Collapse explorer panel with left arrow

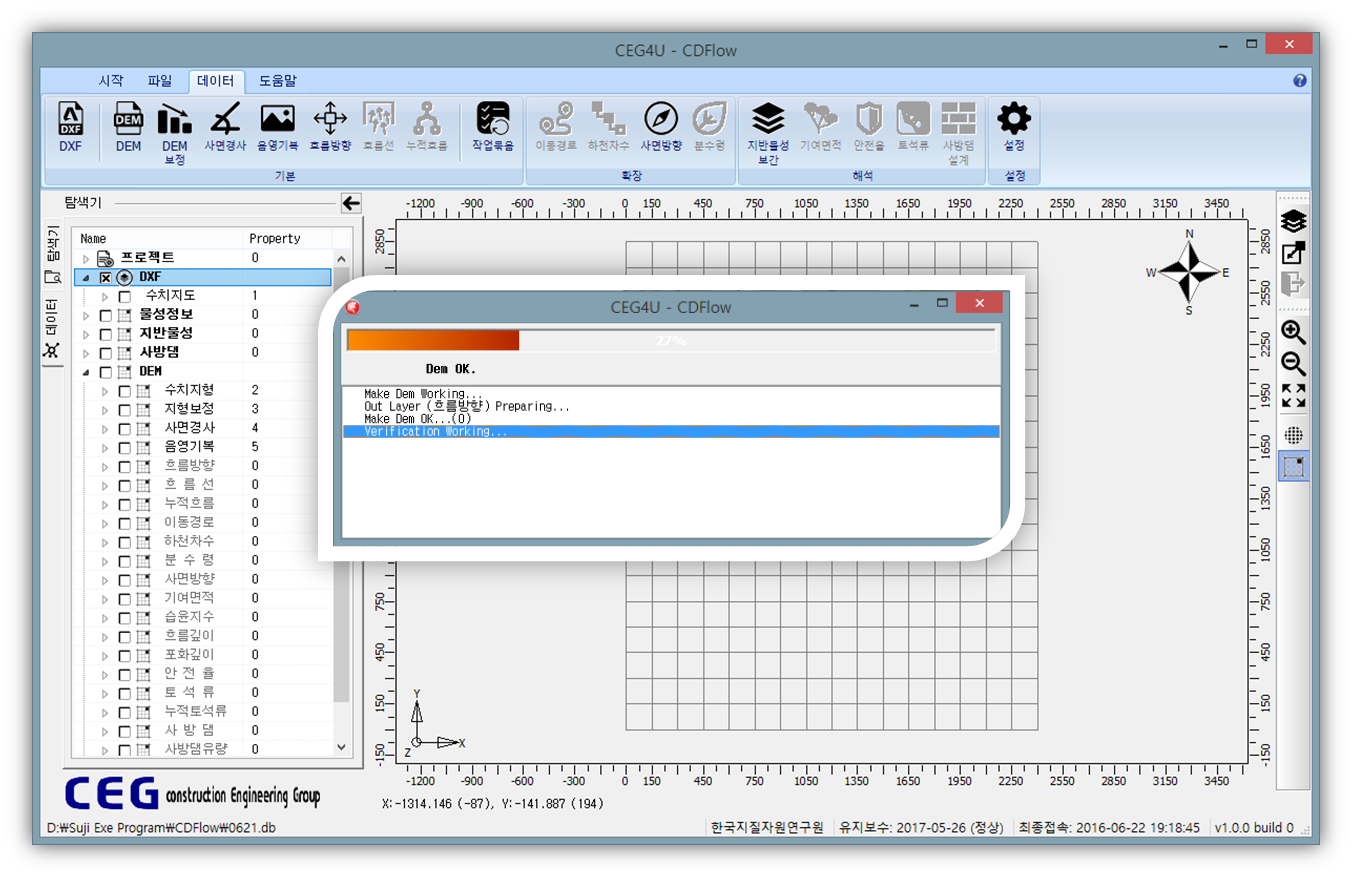[x=350, y=203]
